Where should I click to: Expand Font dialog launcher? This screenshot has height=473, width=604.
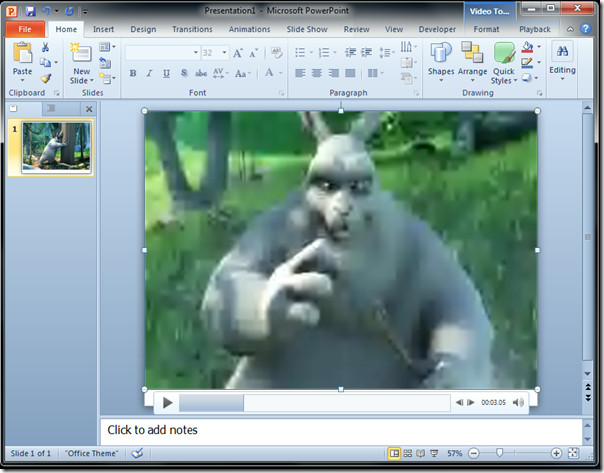pos(282,93)
